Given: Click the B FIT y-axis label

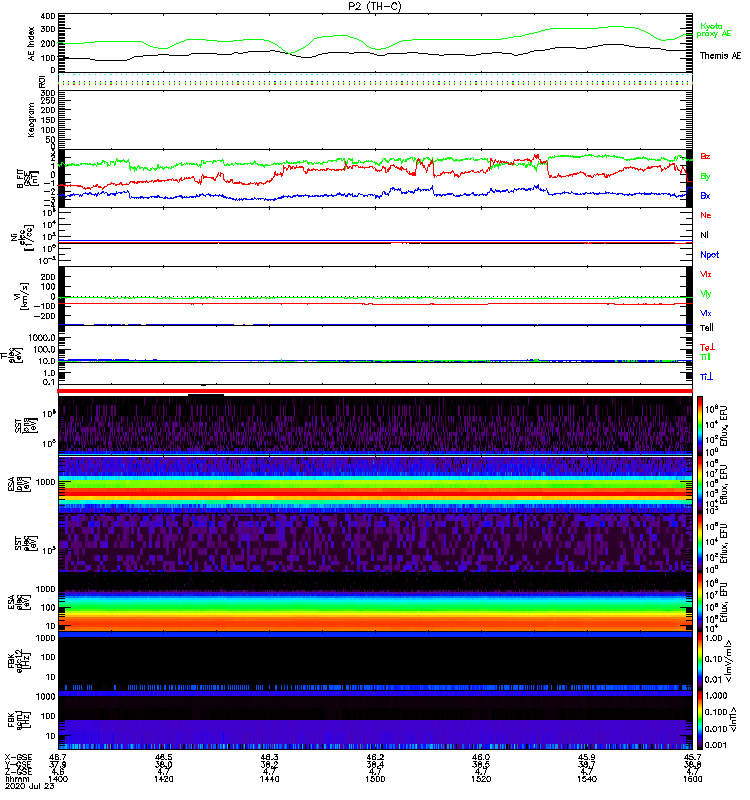Looking at the screenshot, I should [22, 178].
